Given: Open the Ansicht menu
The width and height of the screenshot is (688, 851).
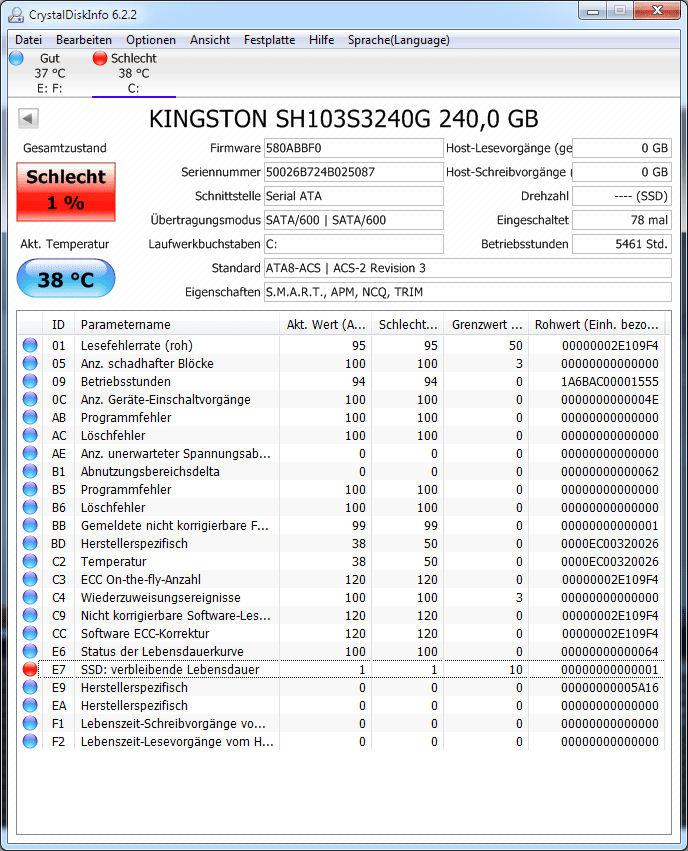Looking at the screenshot, I should pos(210,40).
